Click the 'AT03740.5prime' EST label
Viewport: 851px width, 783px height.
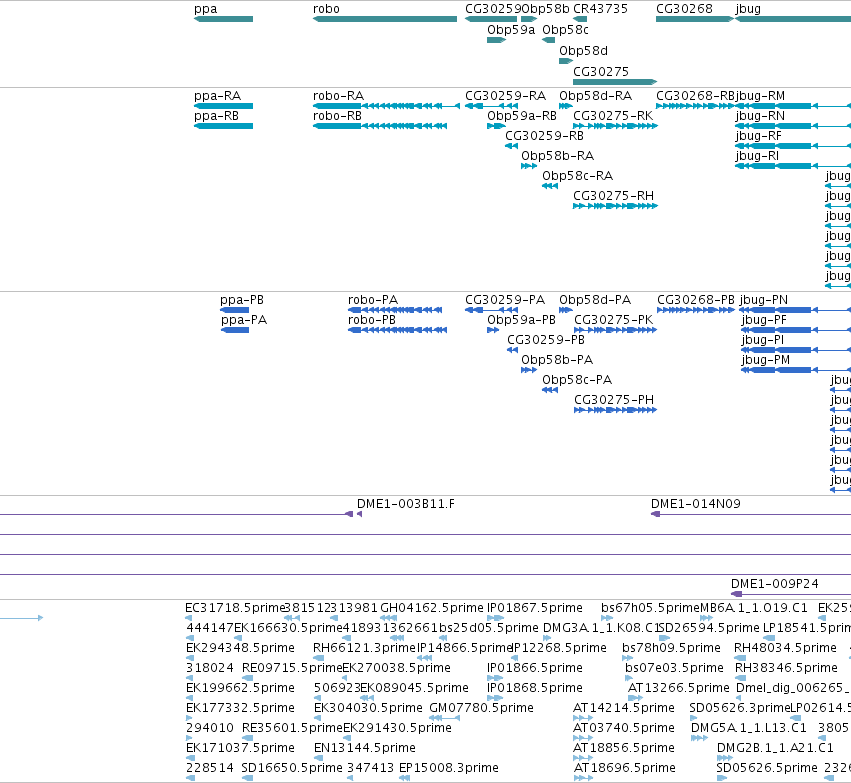624,728
